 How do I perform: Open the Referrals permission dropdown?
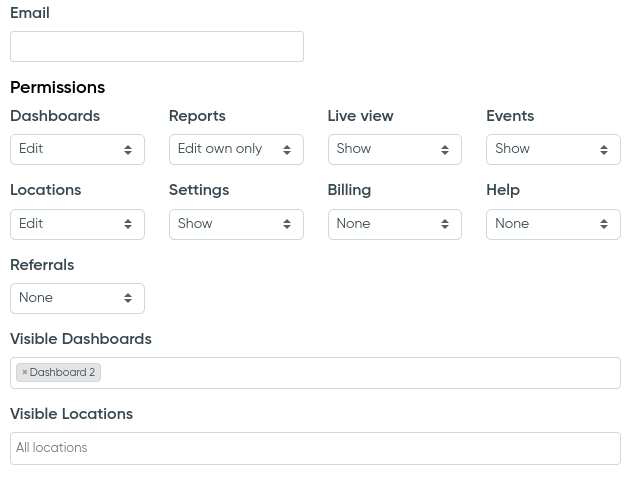click(77, 298)
